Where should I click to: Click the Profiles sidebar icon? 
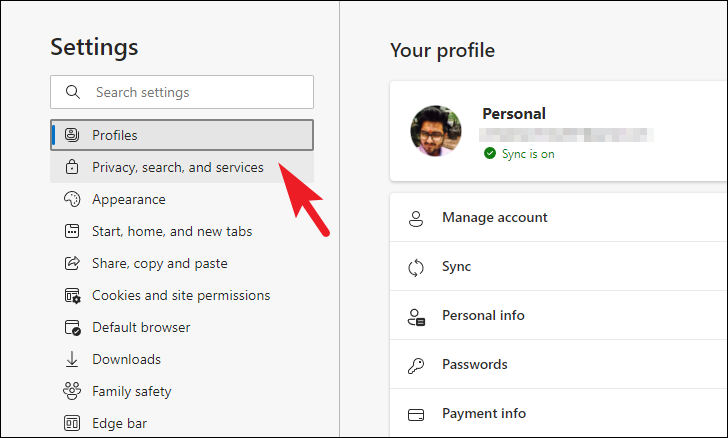72,135
